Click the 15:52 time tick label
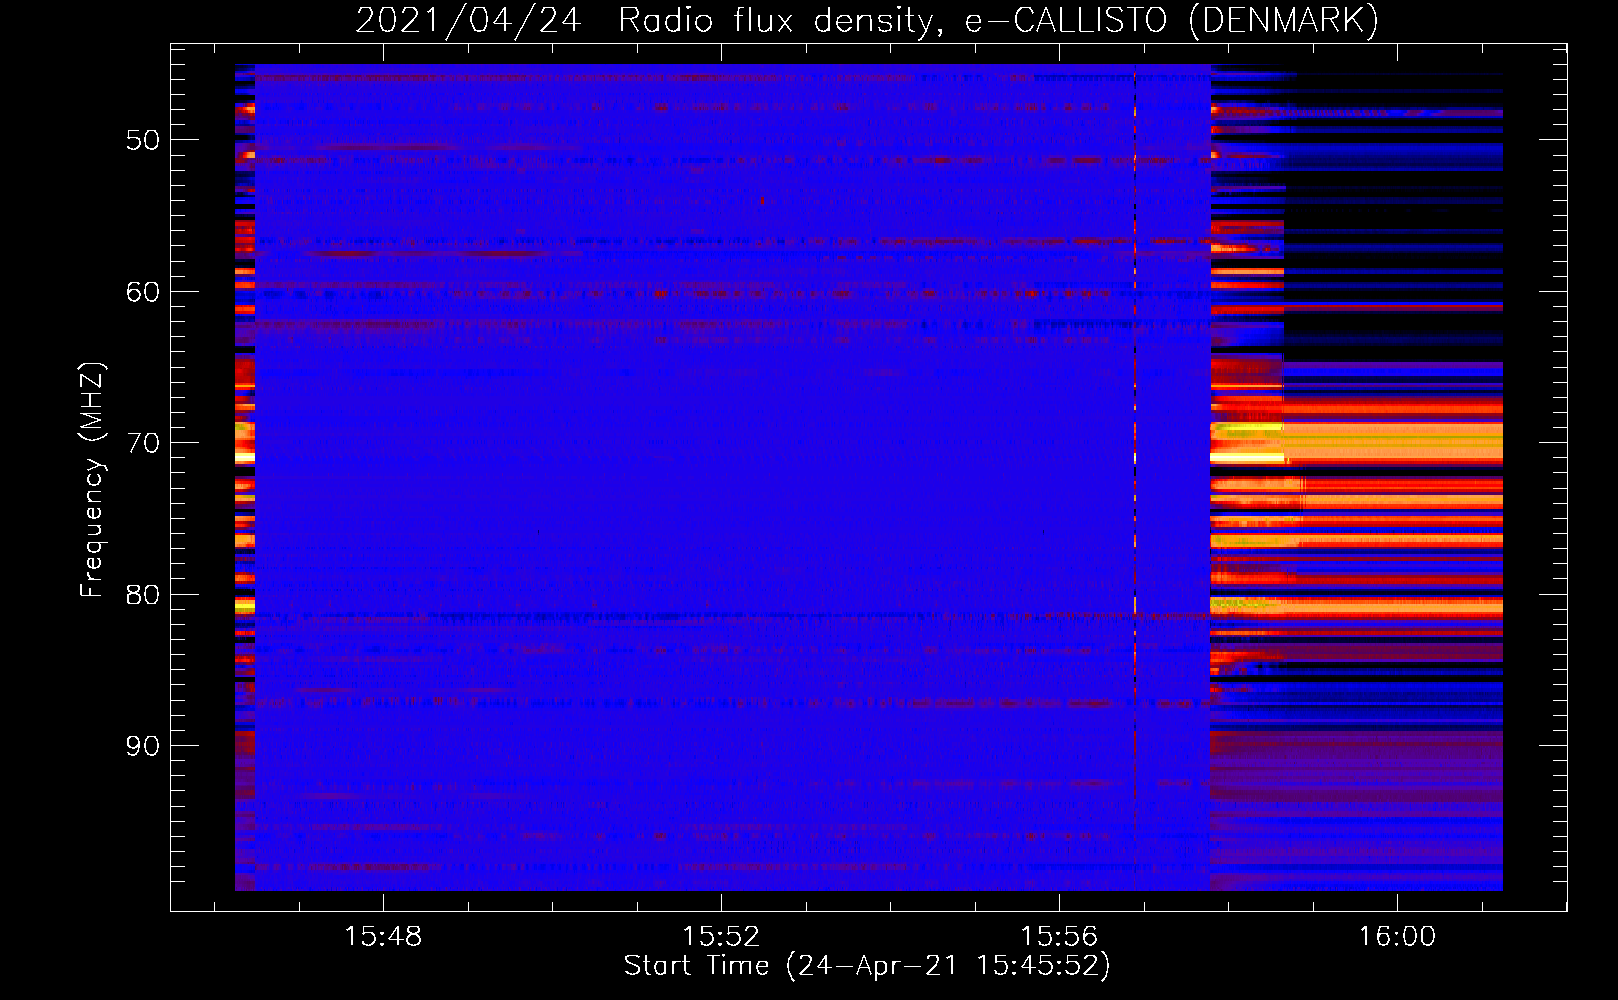 (721, 937)
